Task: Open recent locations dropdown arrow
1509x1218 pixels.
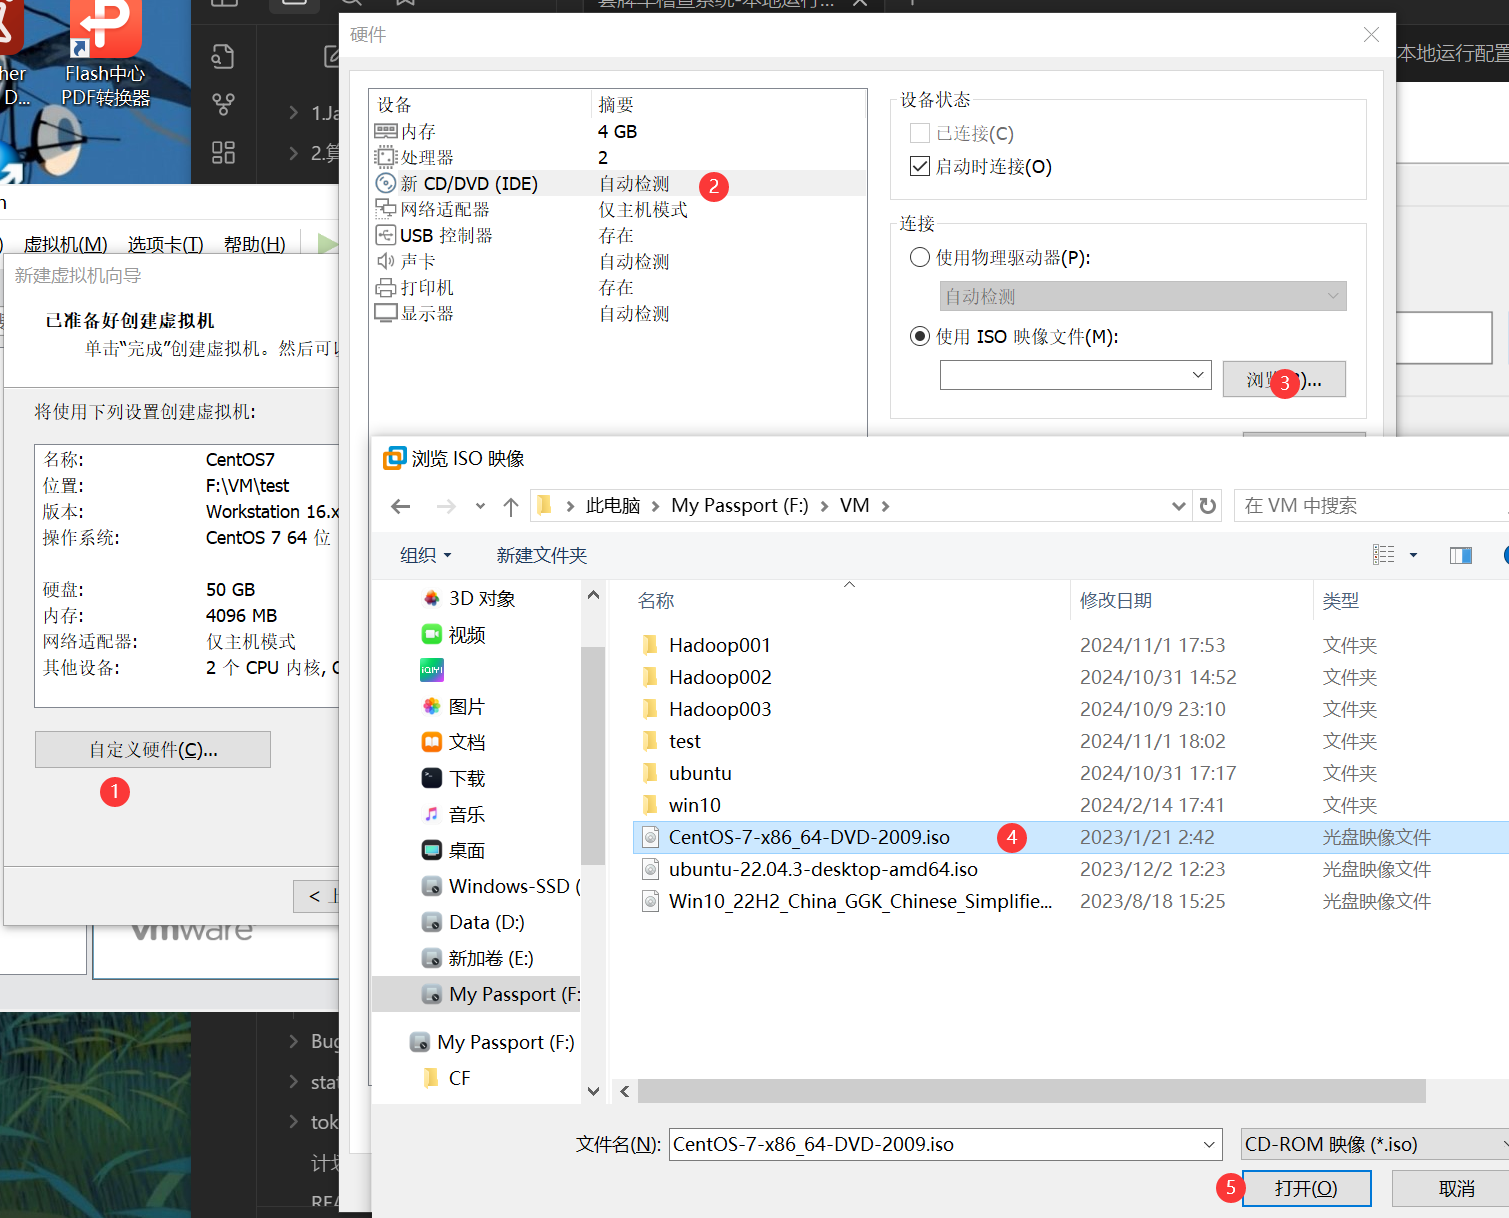Action: click(480, 506)
